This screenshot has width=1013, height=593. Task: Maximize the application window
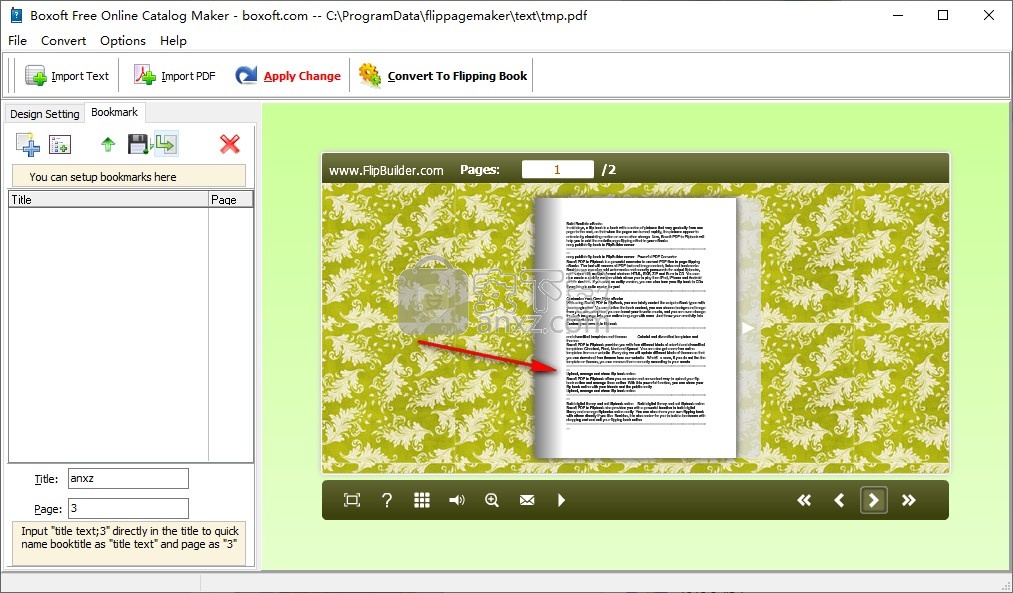tap(943, 16)
